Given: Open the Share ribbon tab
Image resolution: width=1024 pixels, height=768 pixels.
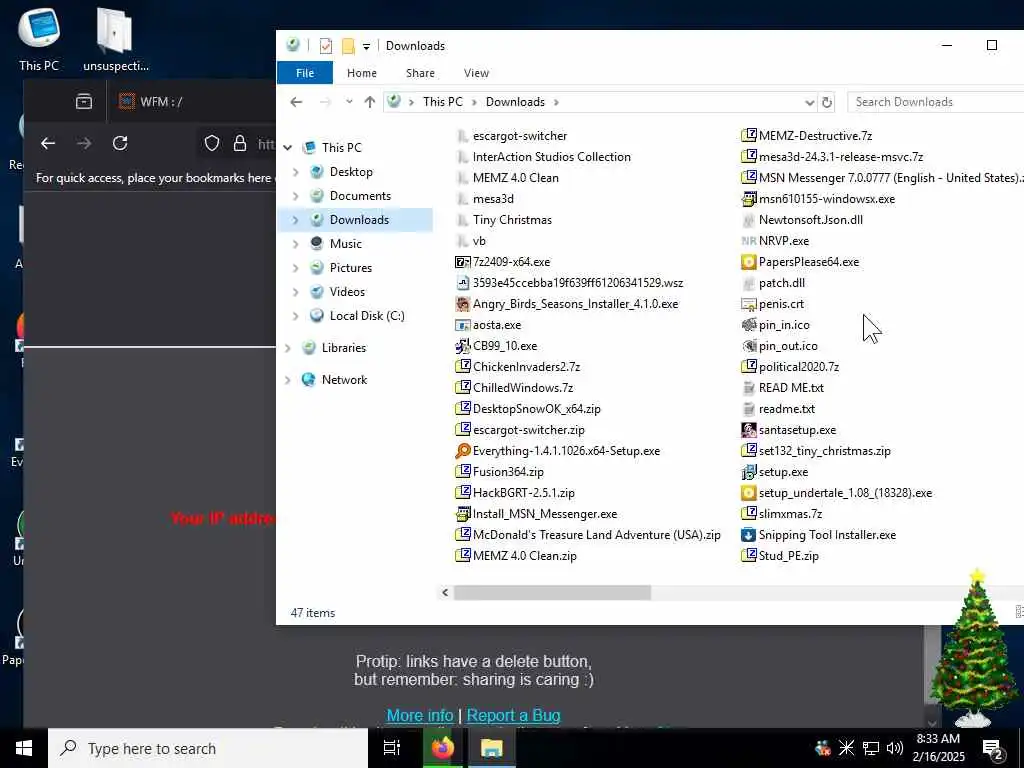Looking at the screenshot, I should pyautogui.click(x=420, y=73).
